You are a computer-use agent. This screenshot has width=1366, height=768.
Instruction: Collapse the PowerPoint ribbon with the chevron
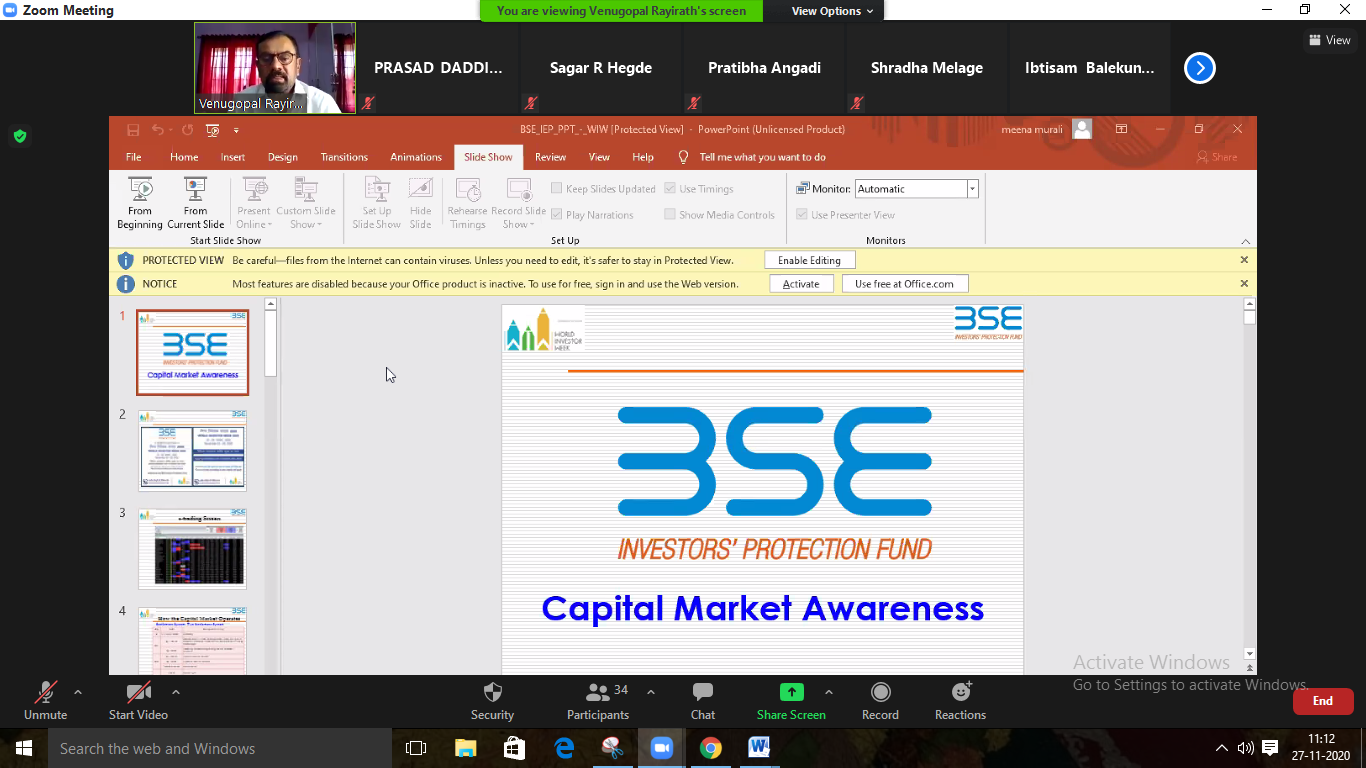point(1245,241)
